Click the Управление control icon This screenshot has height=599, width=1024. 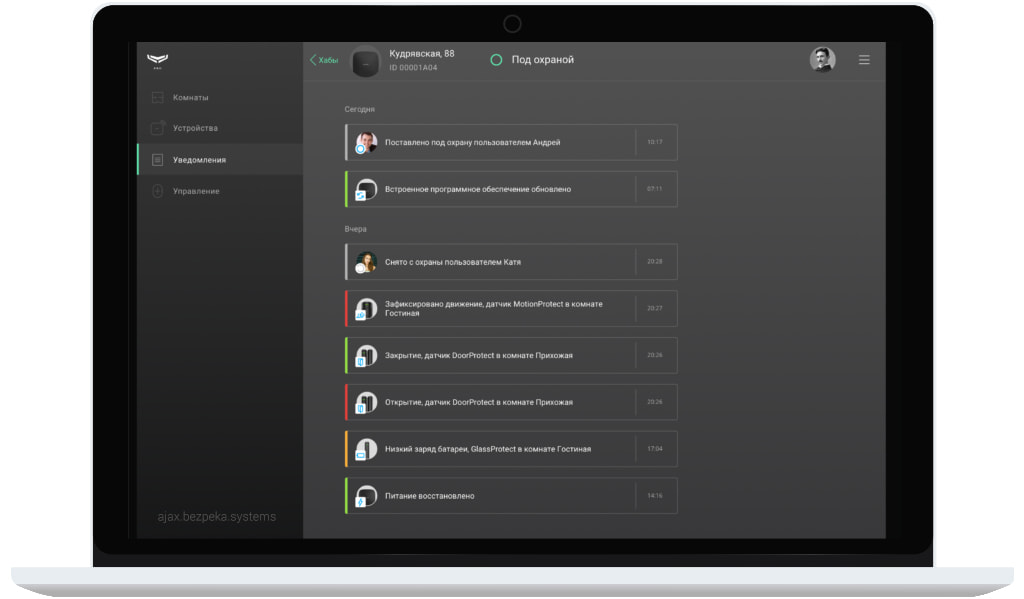tap(157, 191)
